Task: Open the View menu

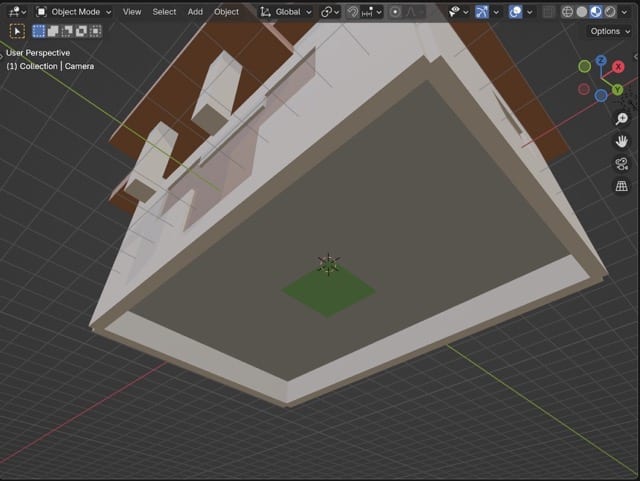Action: pos(132,12)
